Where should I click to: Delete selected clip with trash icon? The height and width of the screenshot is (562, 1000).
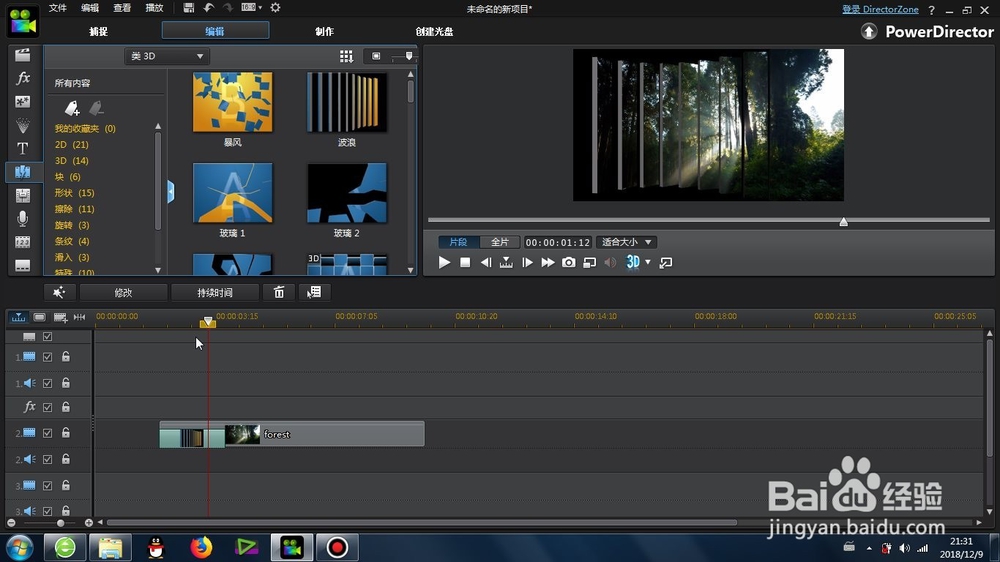[x=279, y=292]
